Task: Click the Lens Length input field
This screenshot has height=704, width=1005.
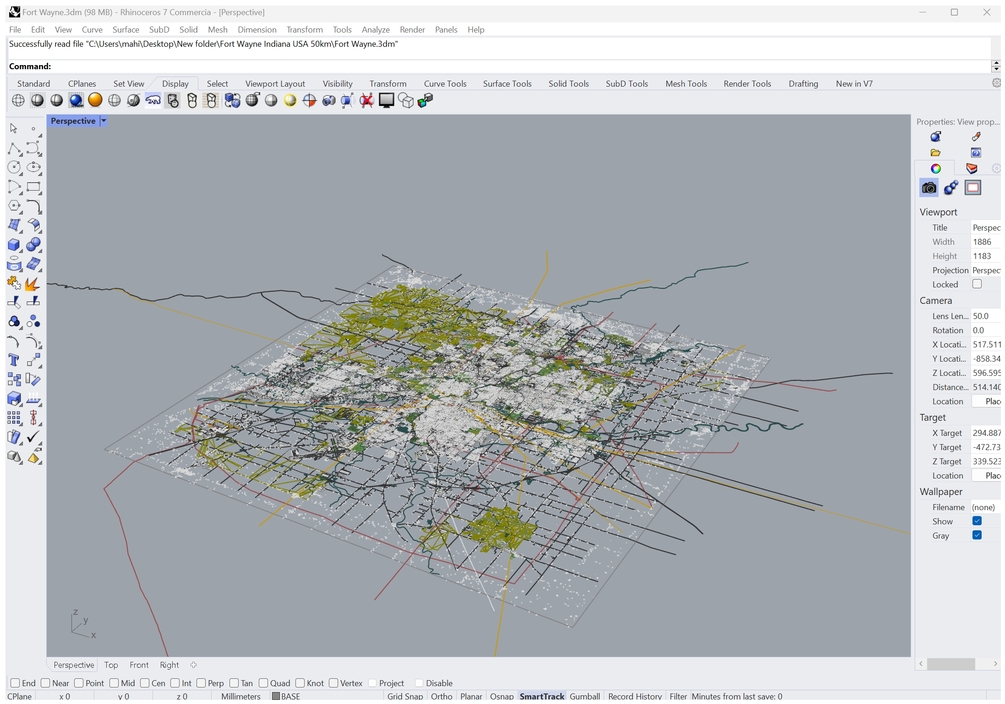Action: point(985,316)
